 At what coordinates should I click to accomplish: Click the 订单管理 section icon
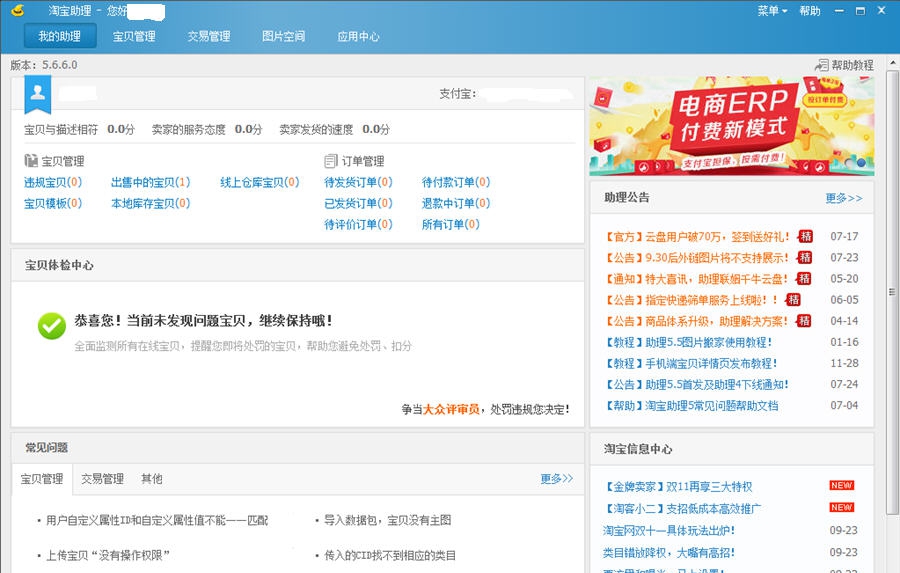click(x=331, y=161)
